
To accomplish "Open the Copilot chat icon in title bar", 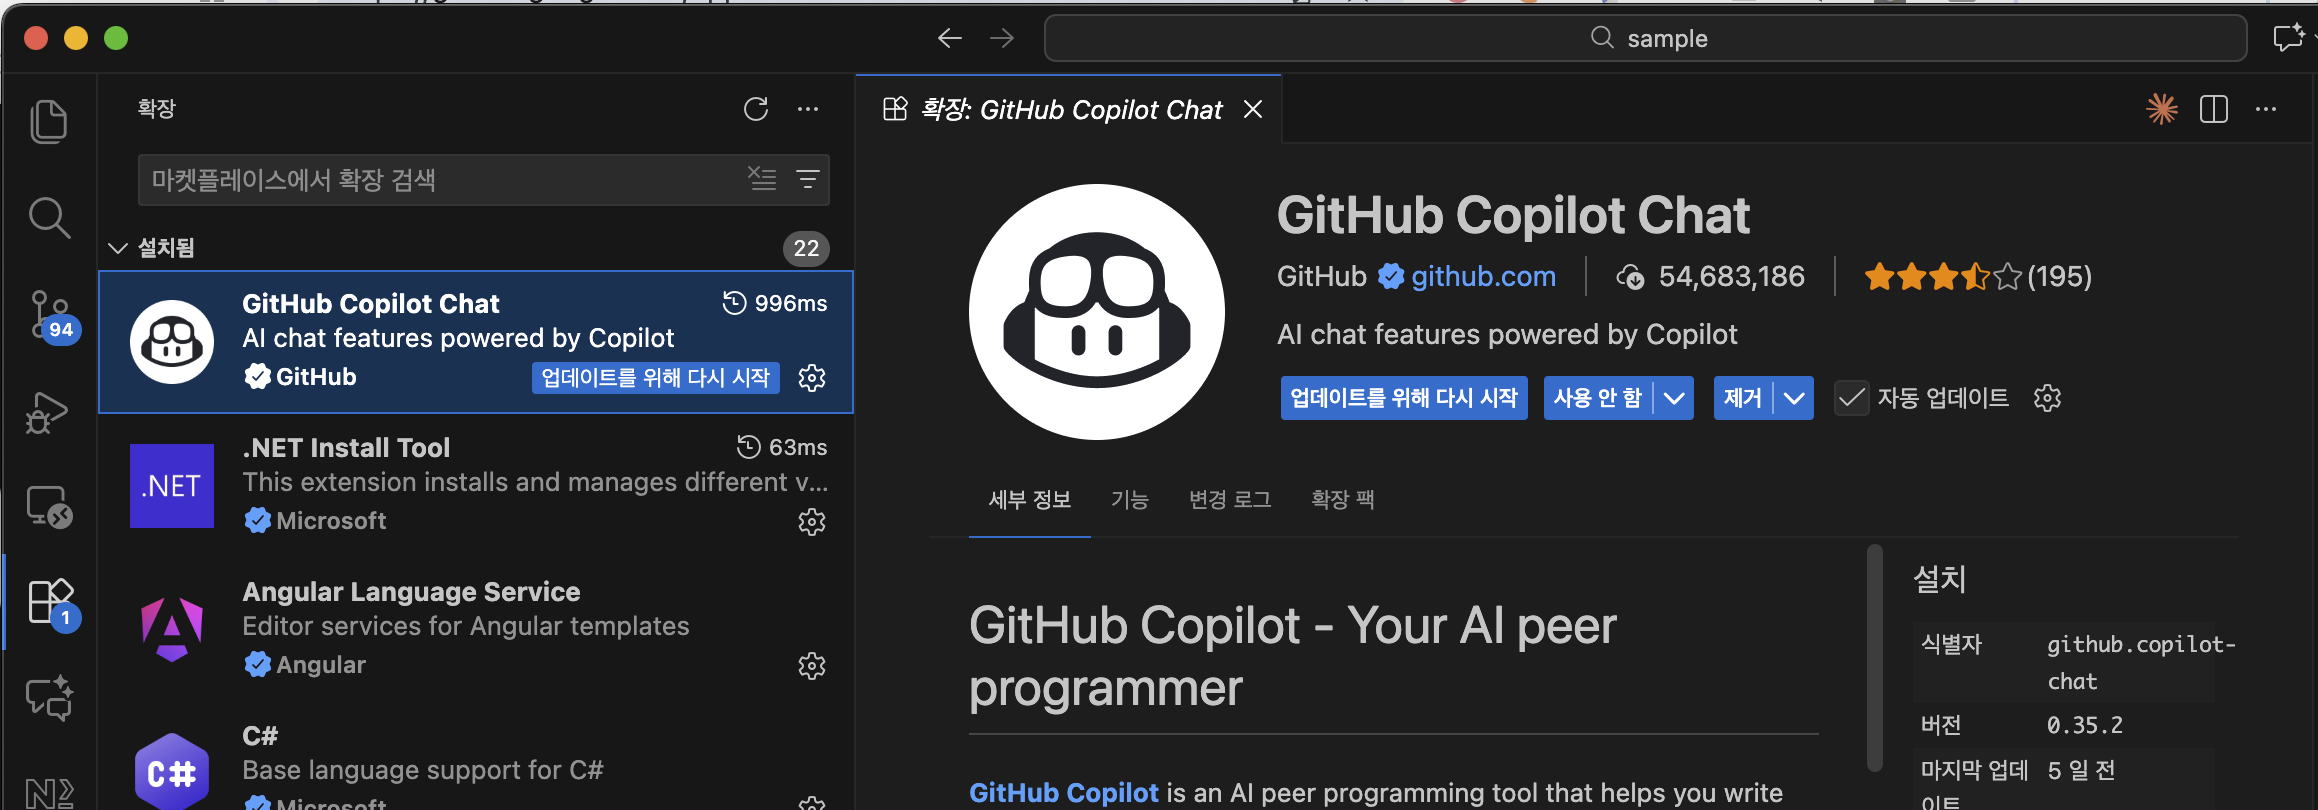I will pos(2288,38).
